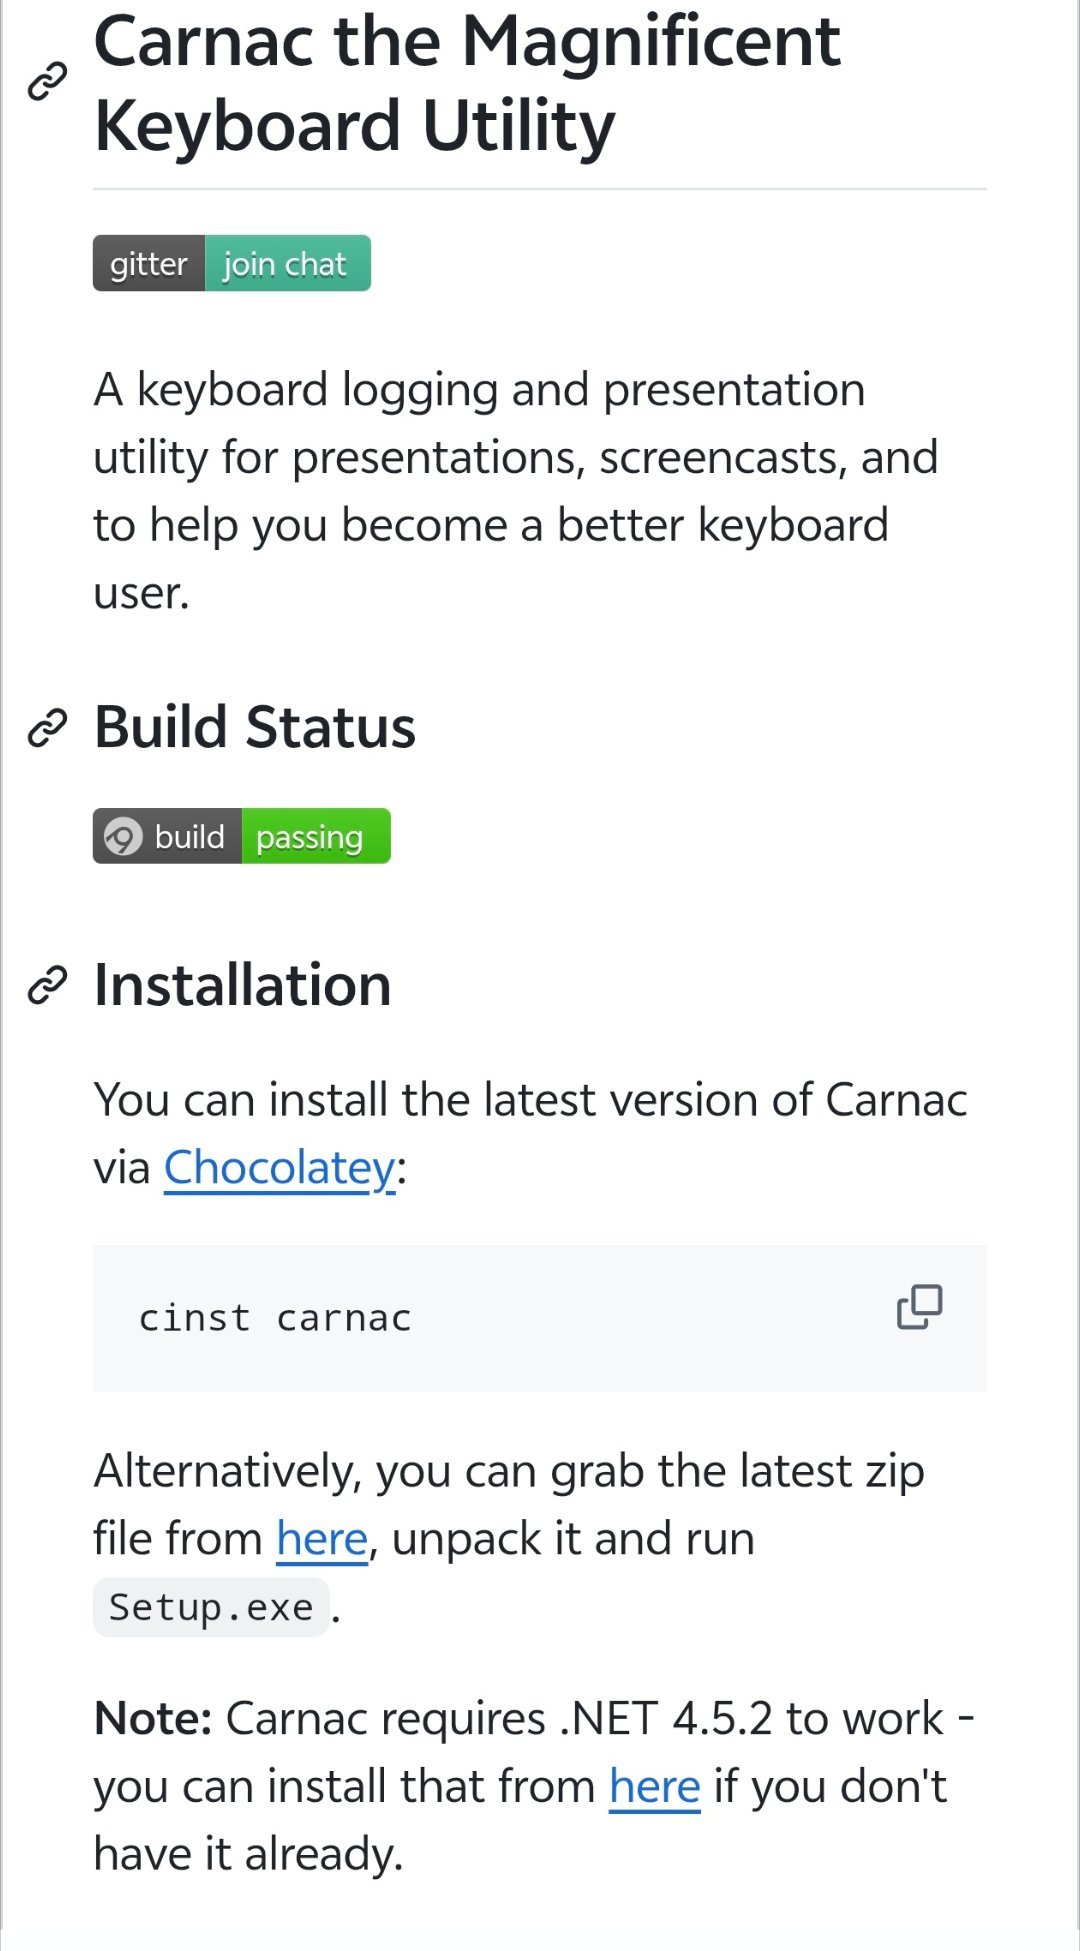Click the build label on the status badge
This screenshot has width=1080, height=1951.
coord(190,837)
